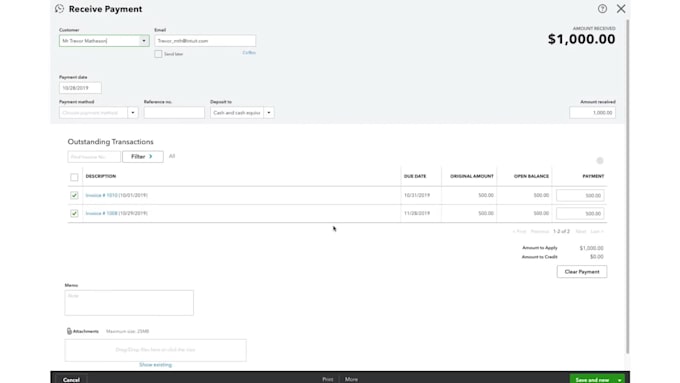Click the Find Invoice No. search field
680x383 pixels.
click(x=94, y=157)
